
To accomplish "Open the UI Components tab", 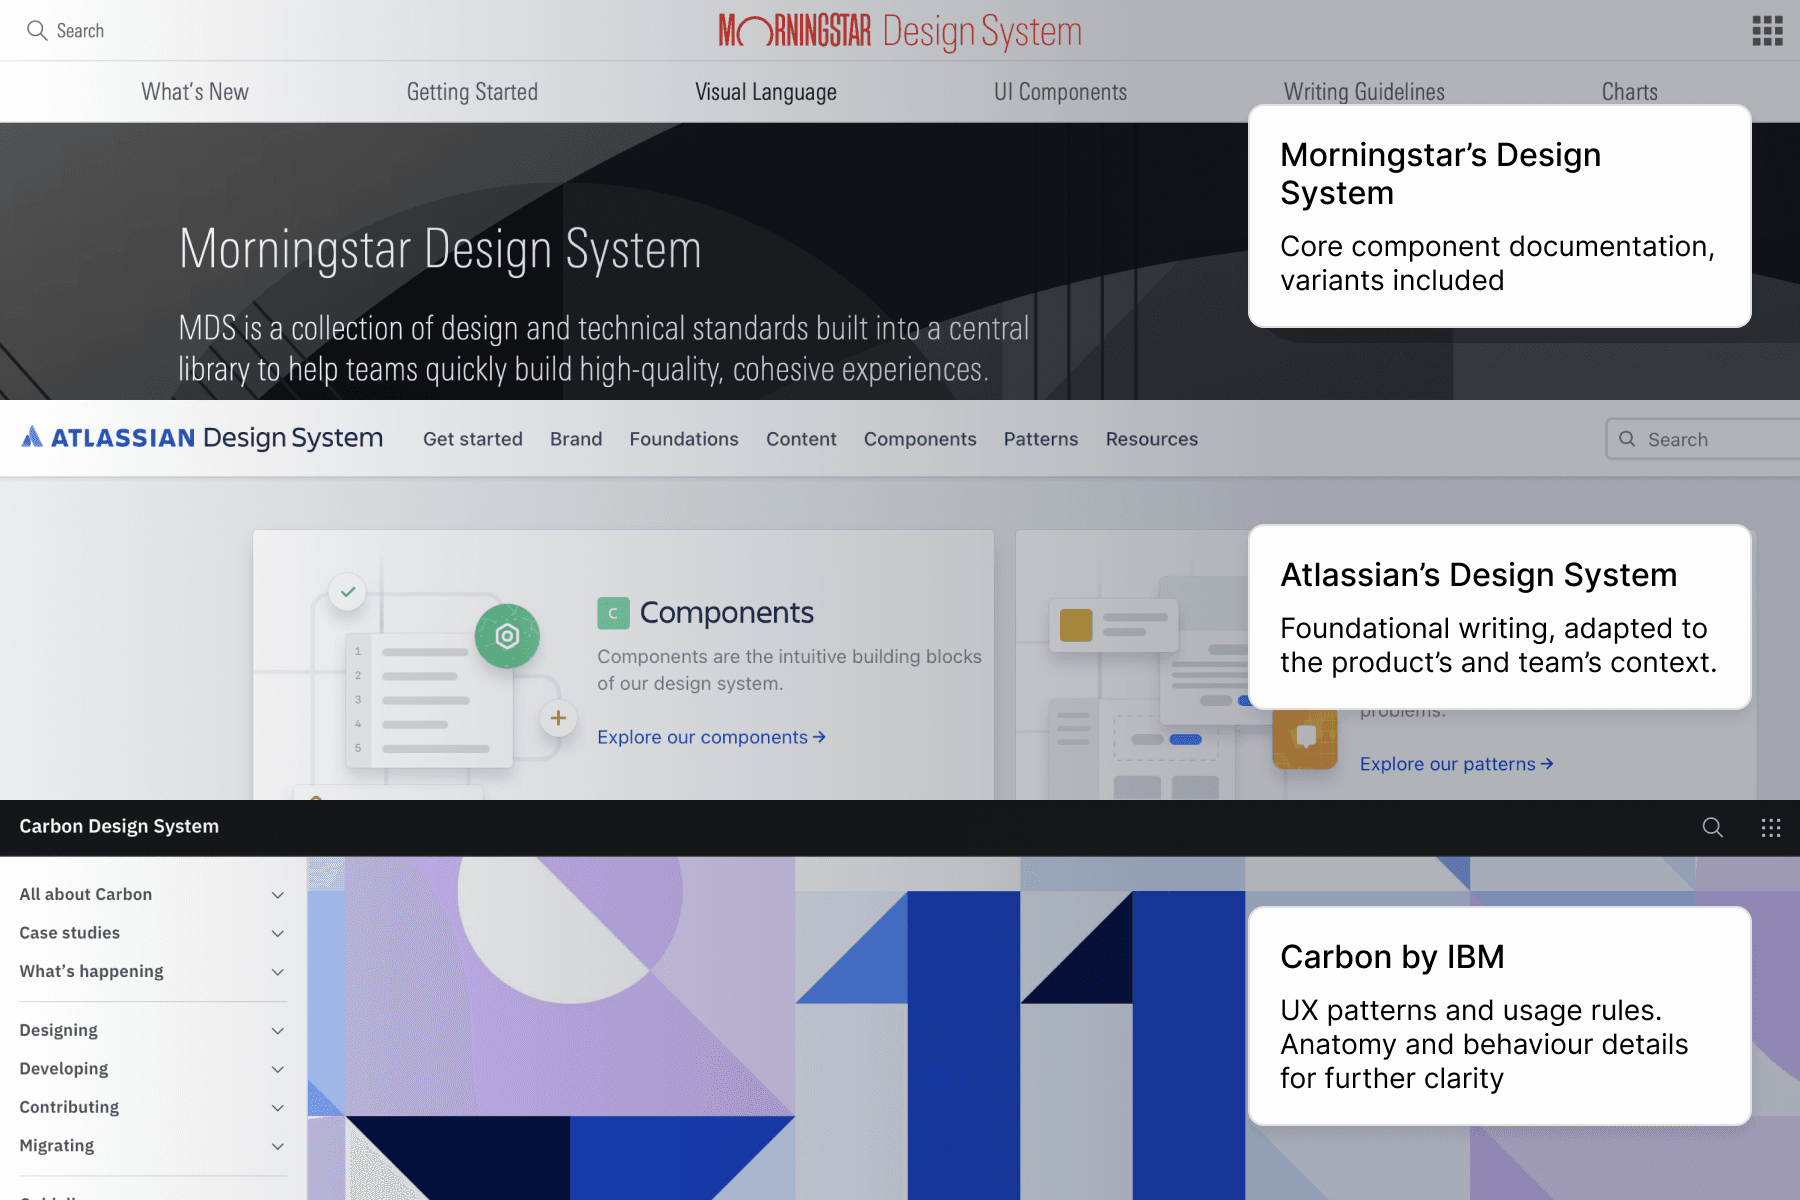I will [x=1060, y=92].
